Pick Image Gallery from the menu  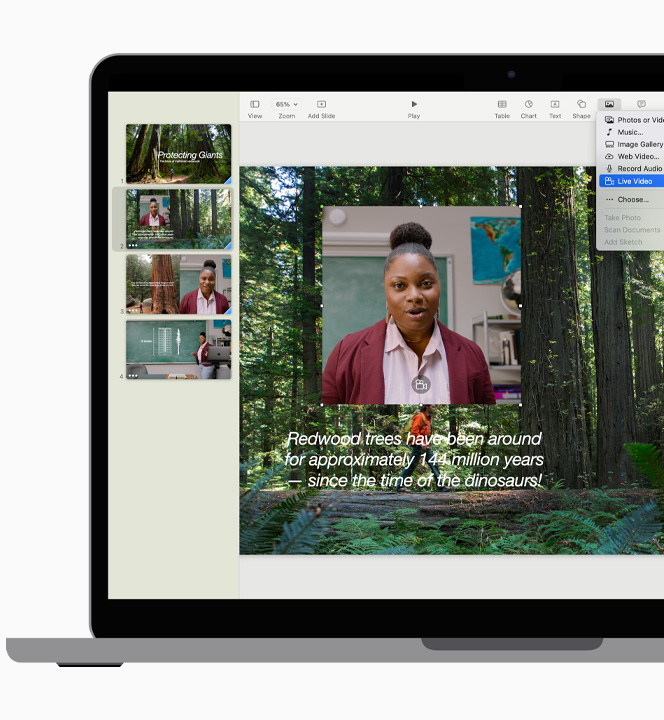click(x=639, y=144)
